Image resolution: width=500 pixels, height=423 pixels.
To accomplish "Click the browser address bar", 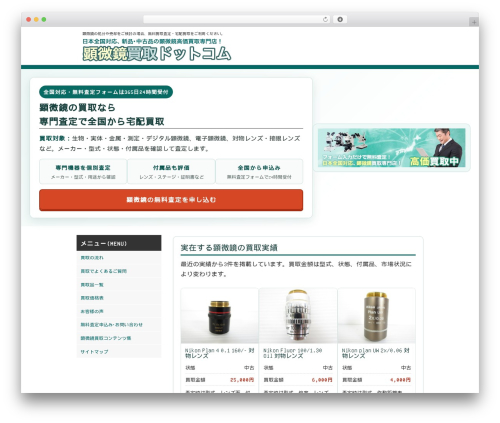I will [x=236, y=19].
